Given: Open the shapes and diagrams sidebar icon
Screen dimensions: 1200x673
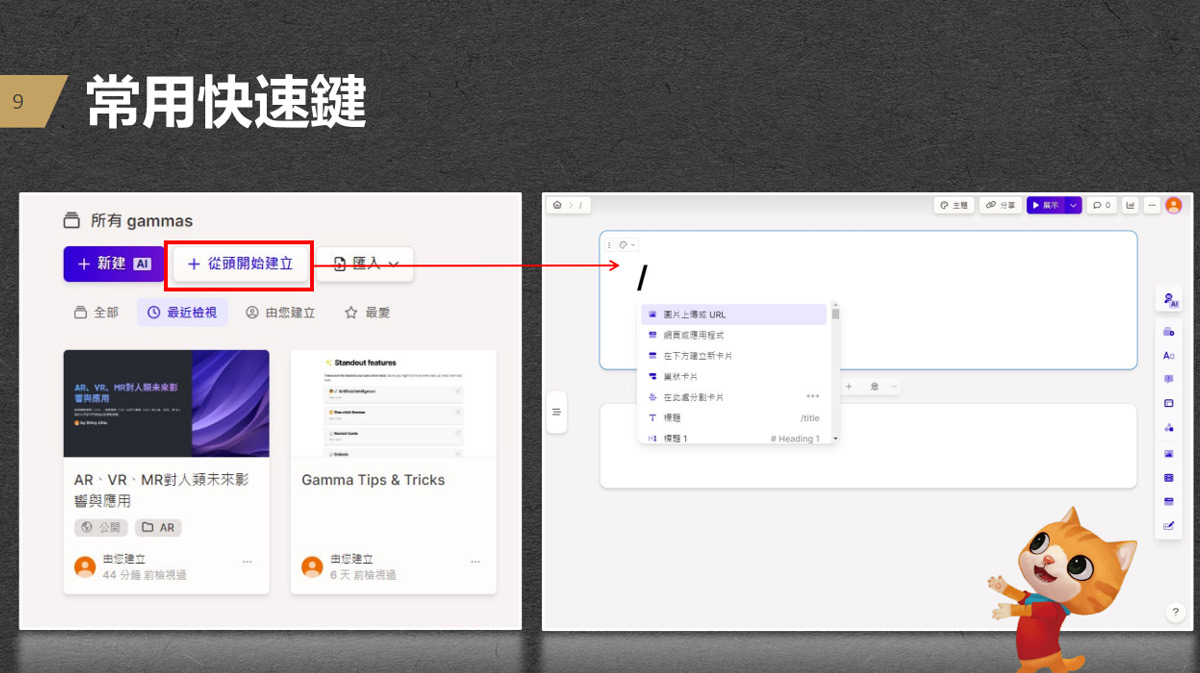Looking at the screenshot, I should click(x=1168, y=428).
